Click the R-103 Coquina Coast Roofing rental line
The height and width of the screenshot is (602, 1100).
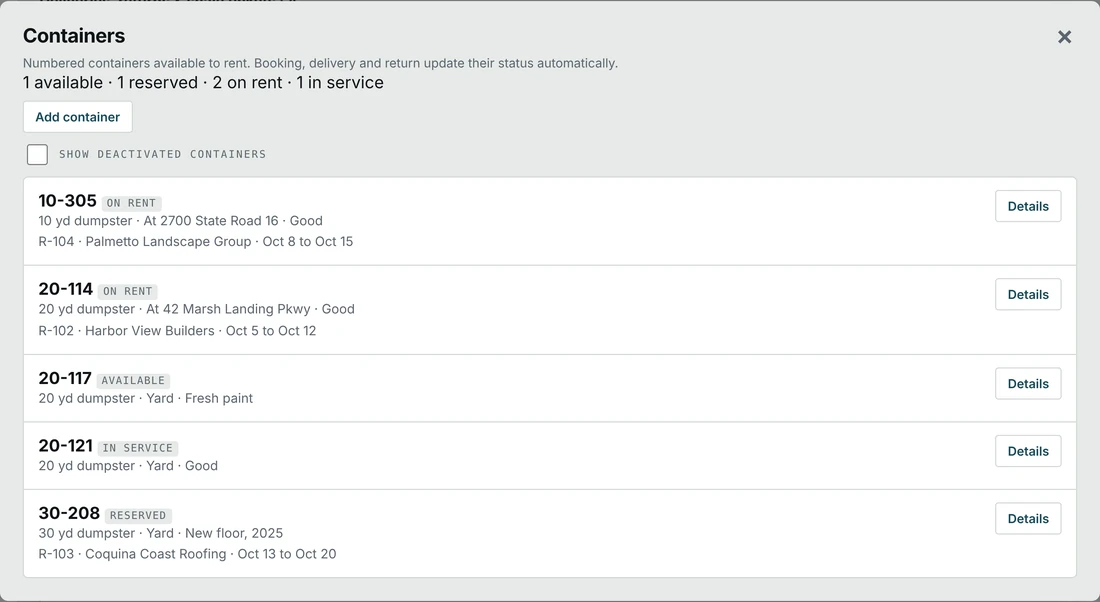click(187, 554)
